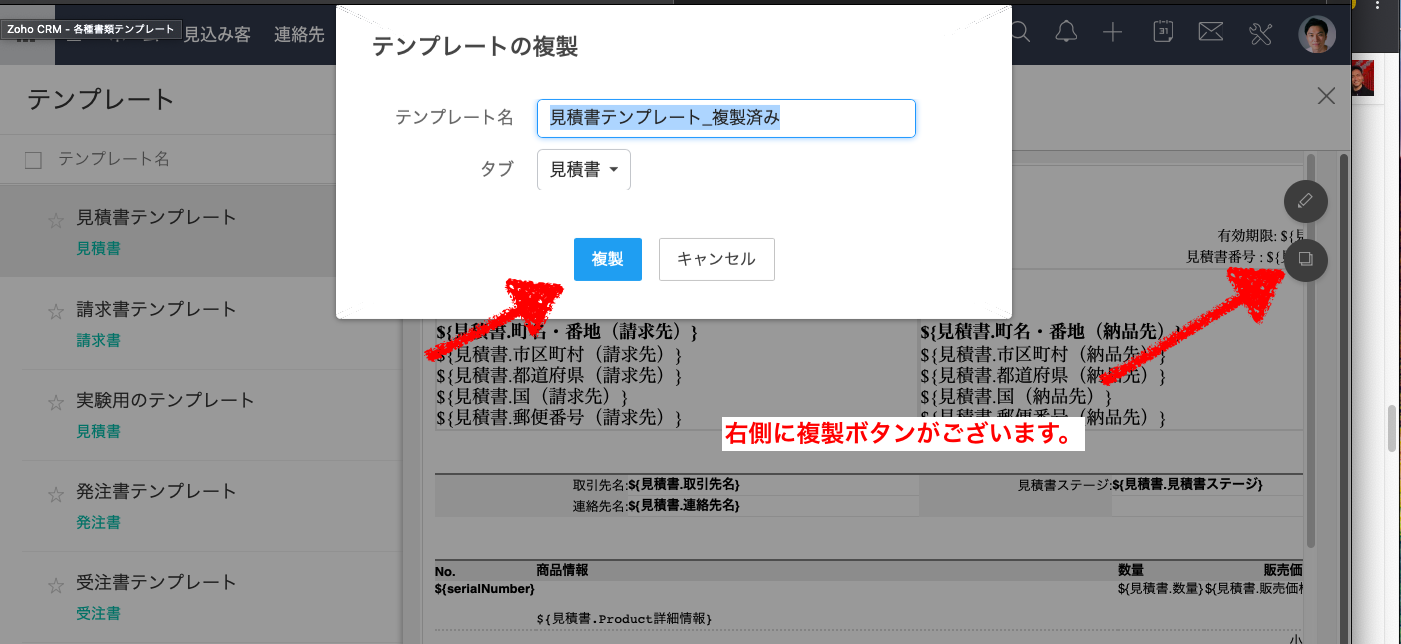Open the mail icon in the top bar
Screen dimensions: 1401x644
1209,32
